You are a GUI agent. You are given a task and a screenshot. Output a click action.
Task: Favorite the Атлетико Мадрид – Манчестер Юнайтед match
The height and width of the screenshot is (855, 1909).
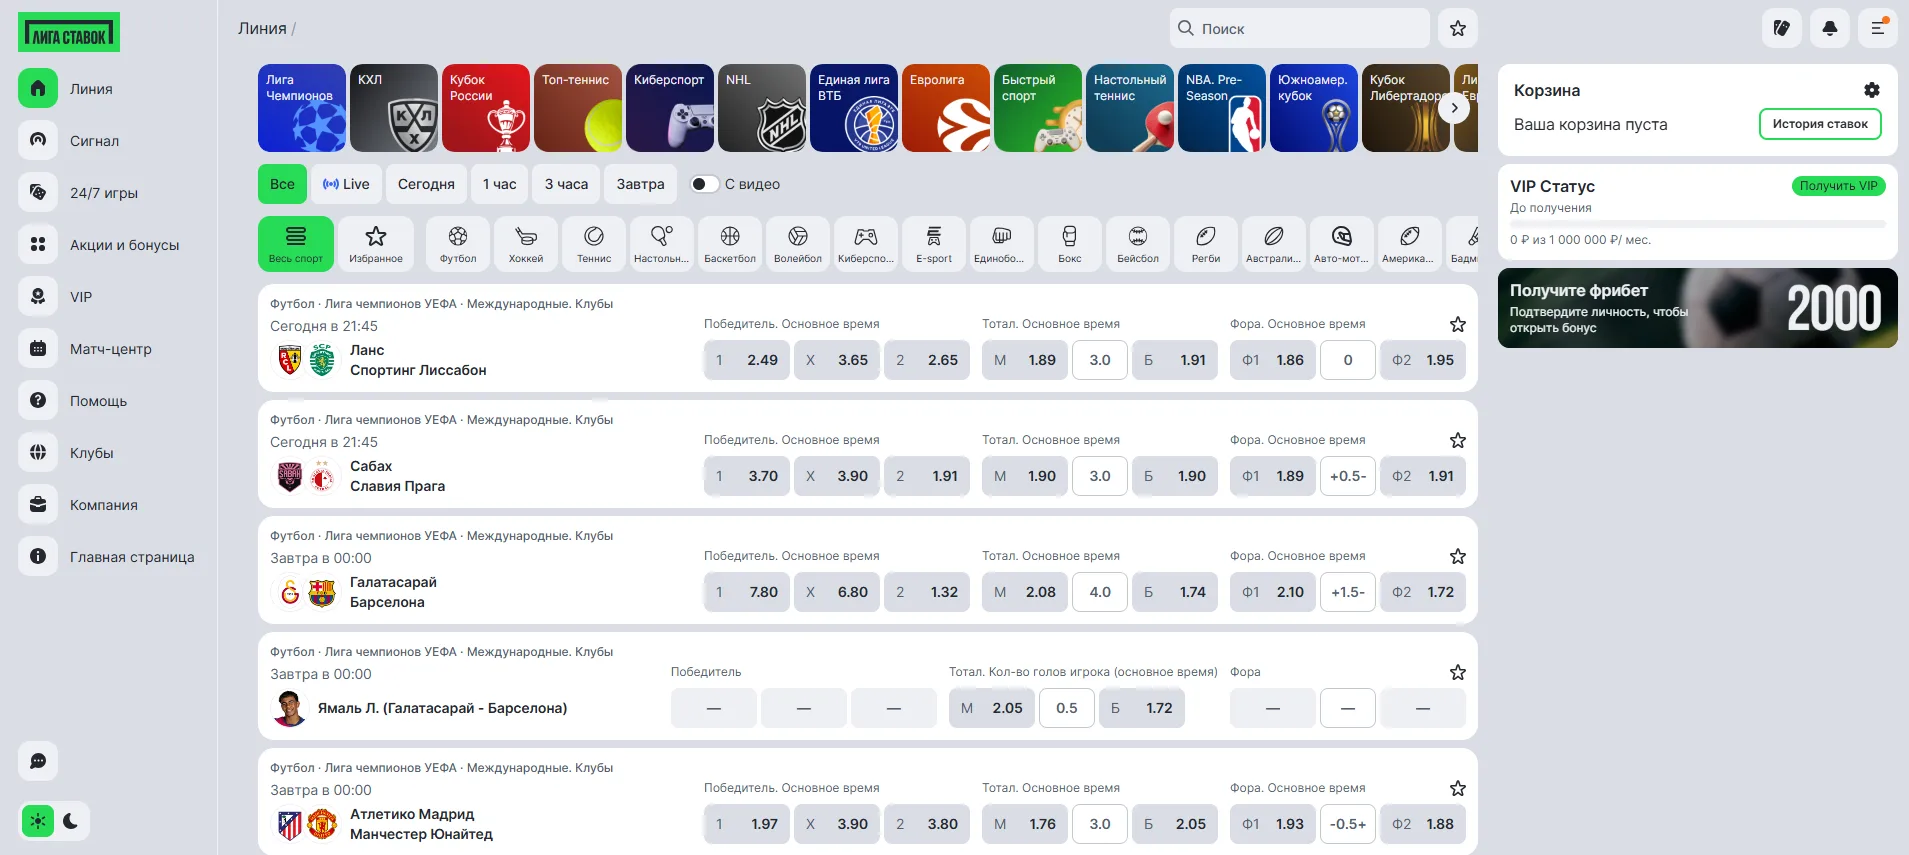pos(1458,788)
